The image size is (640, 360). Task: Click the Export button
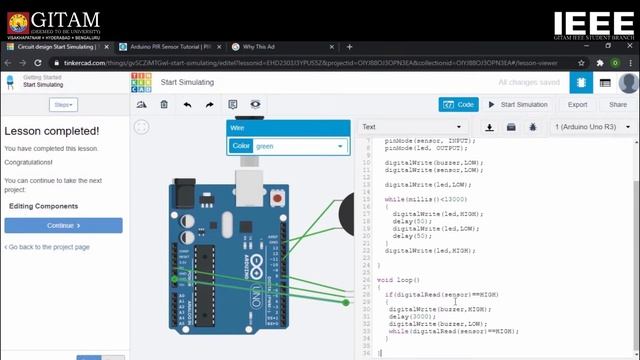pyautogui.click(x=577, y=104)
